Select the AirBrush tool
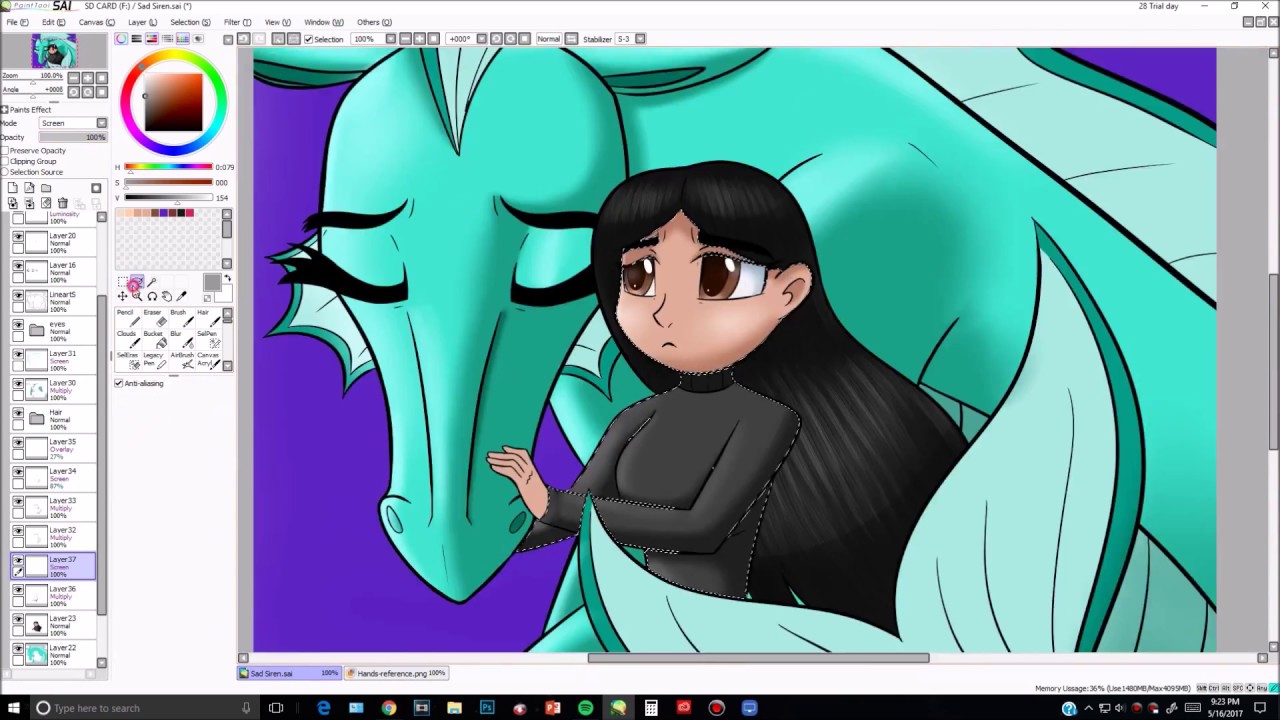Screen dimensions: 1280x720 (180, 361)
